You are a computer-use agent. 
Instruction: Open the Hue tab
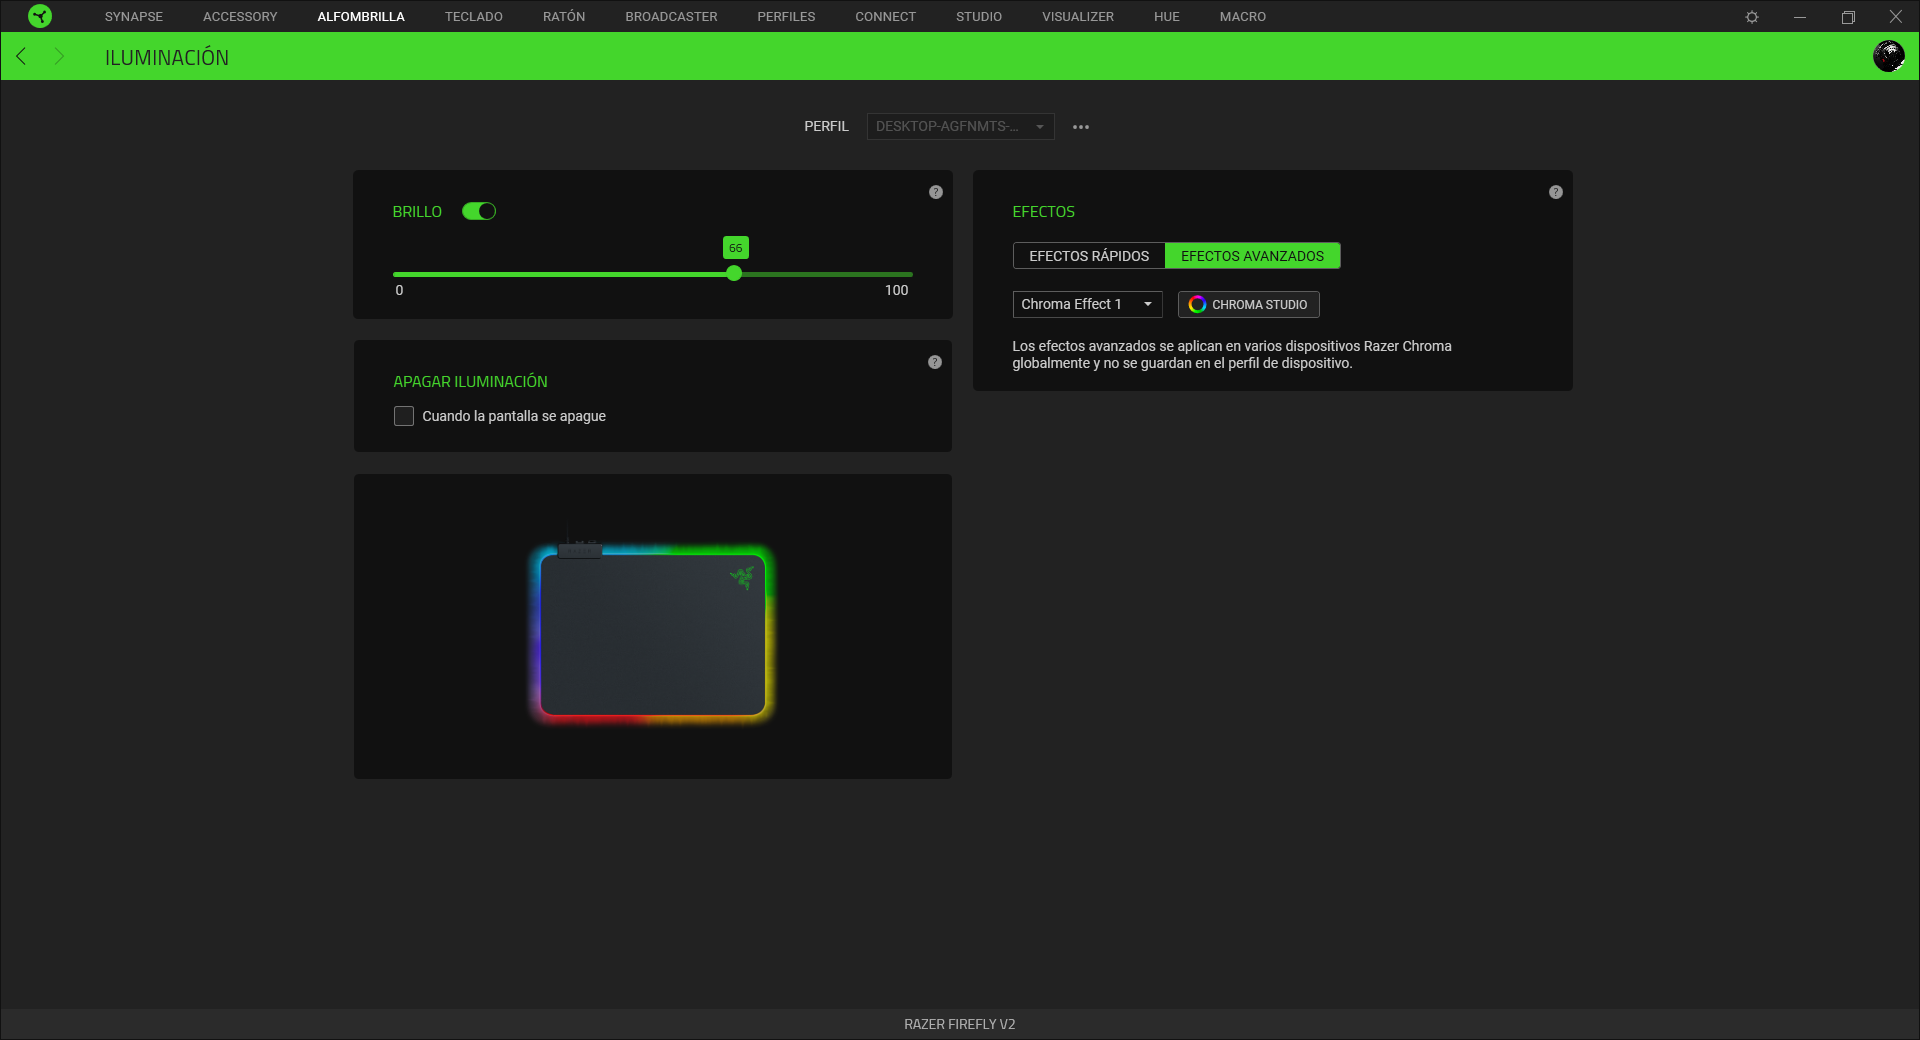coord(1167,17)
